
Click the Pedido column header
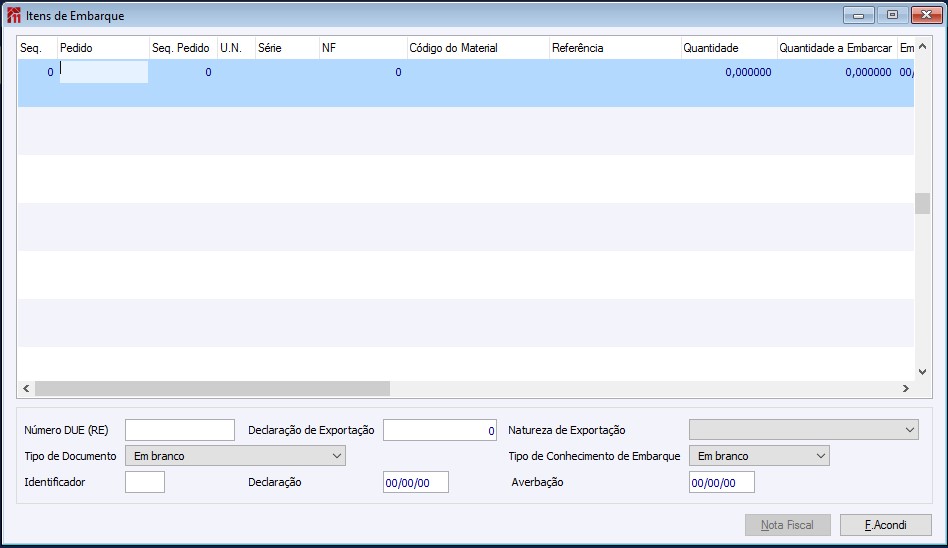[x=103, y=48]
